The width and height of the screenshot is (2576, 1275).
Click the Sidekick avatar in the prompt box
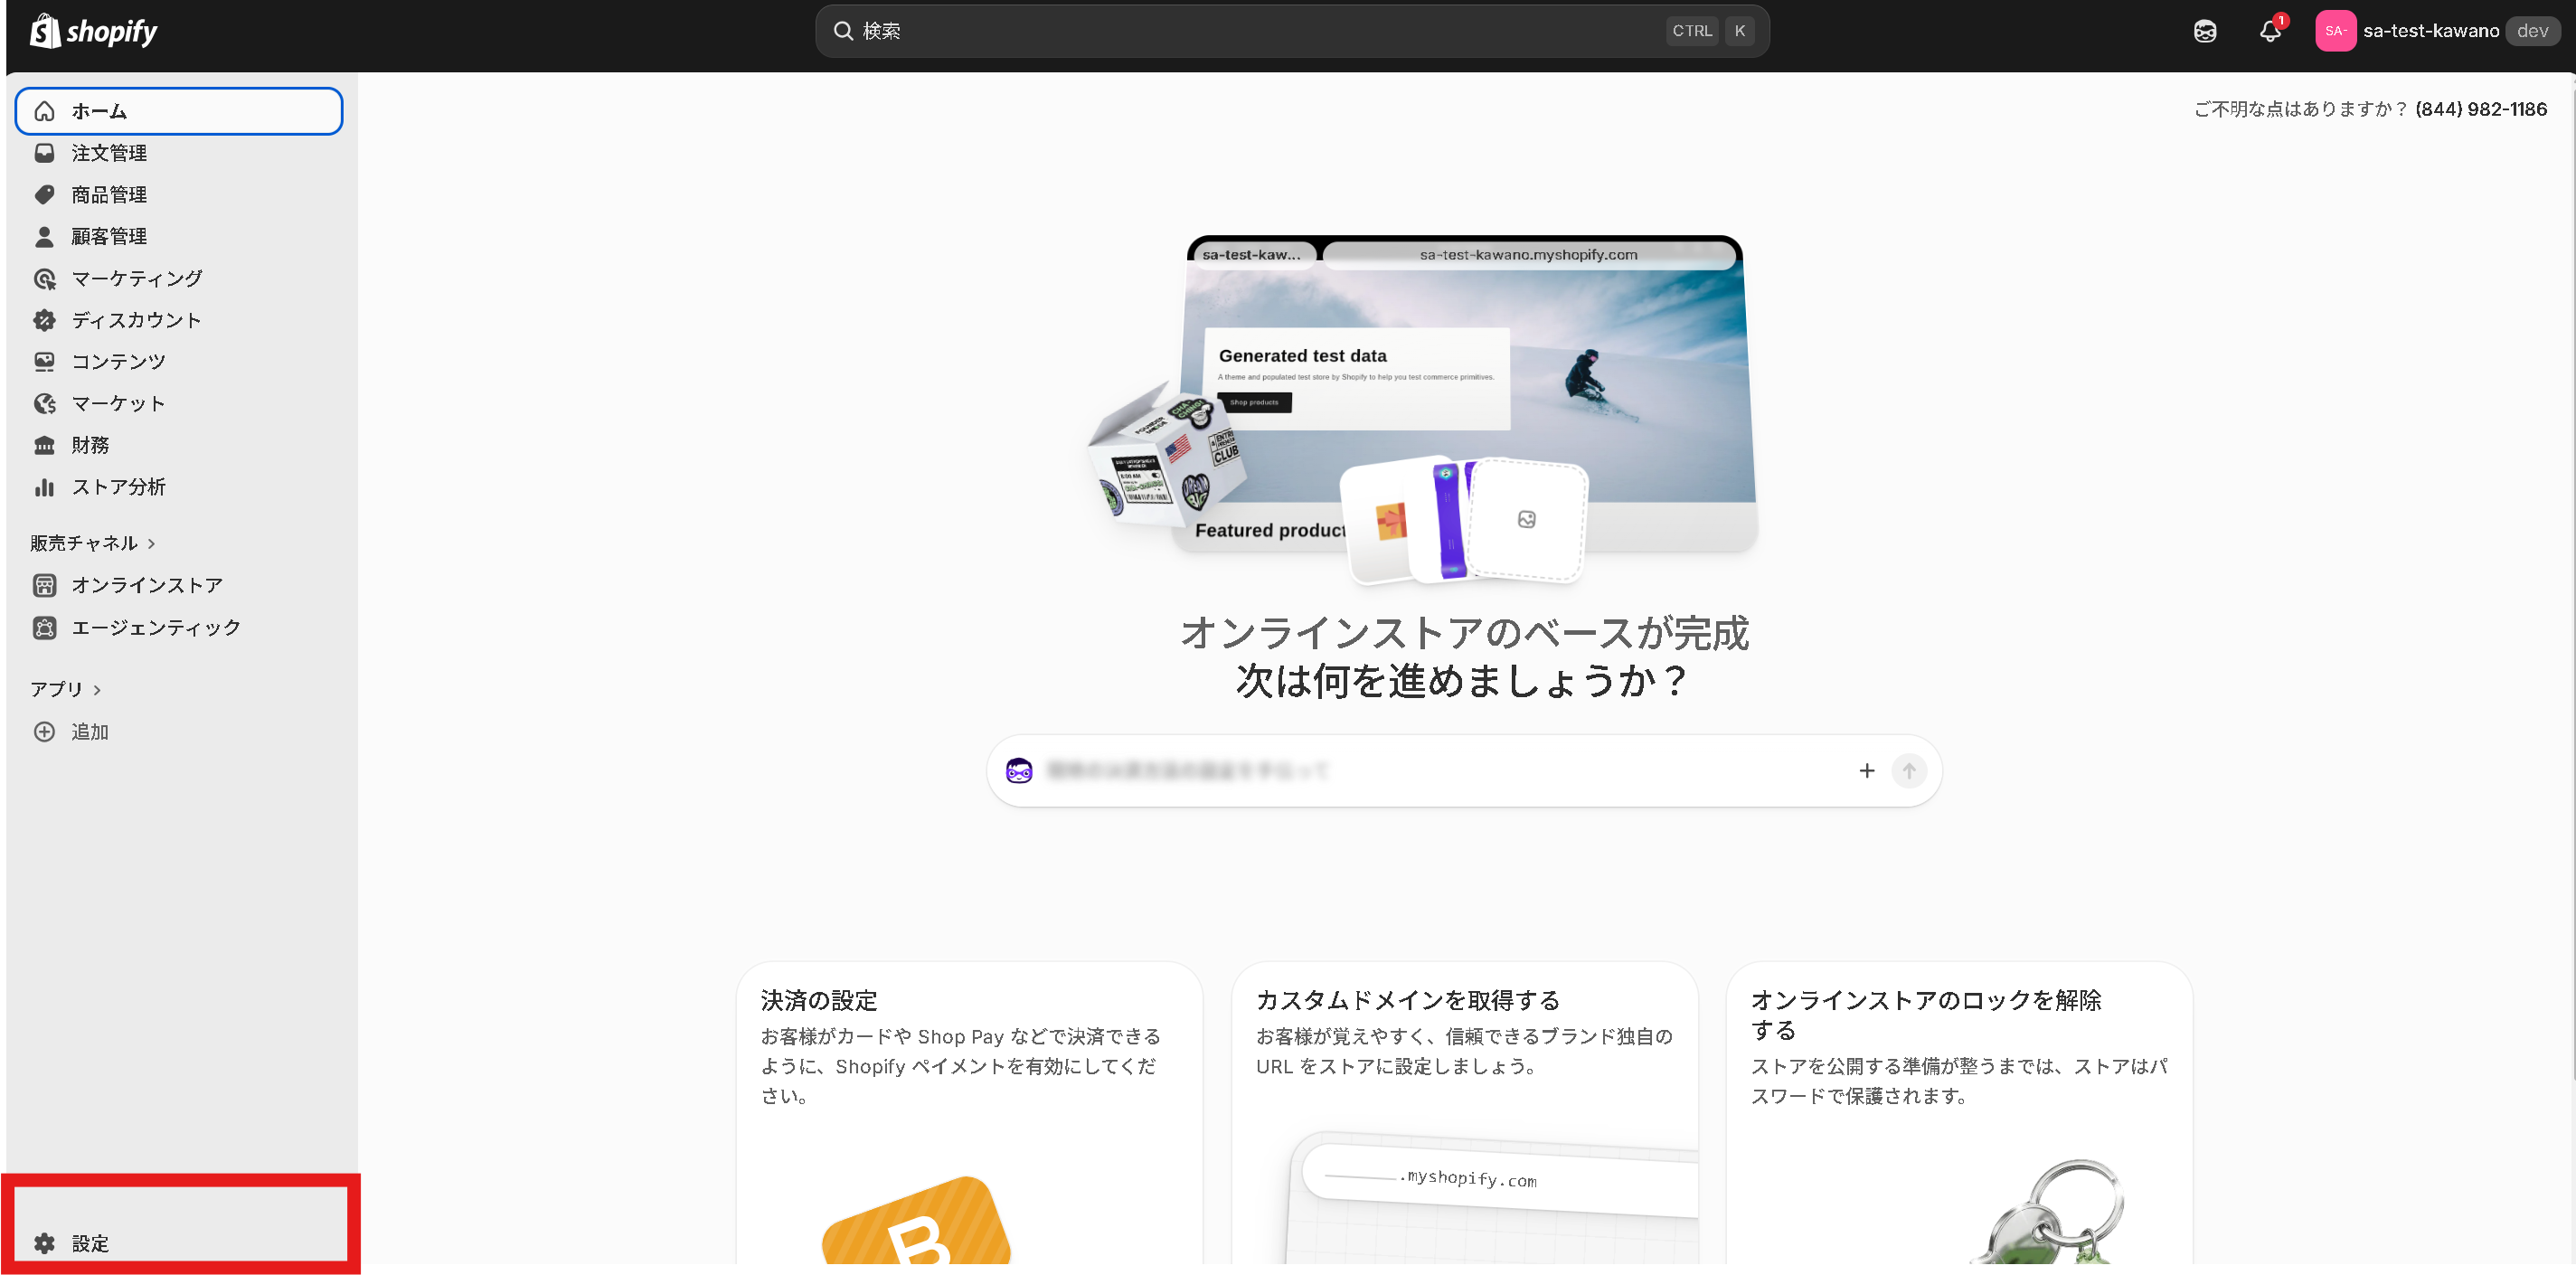1019,771
